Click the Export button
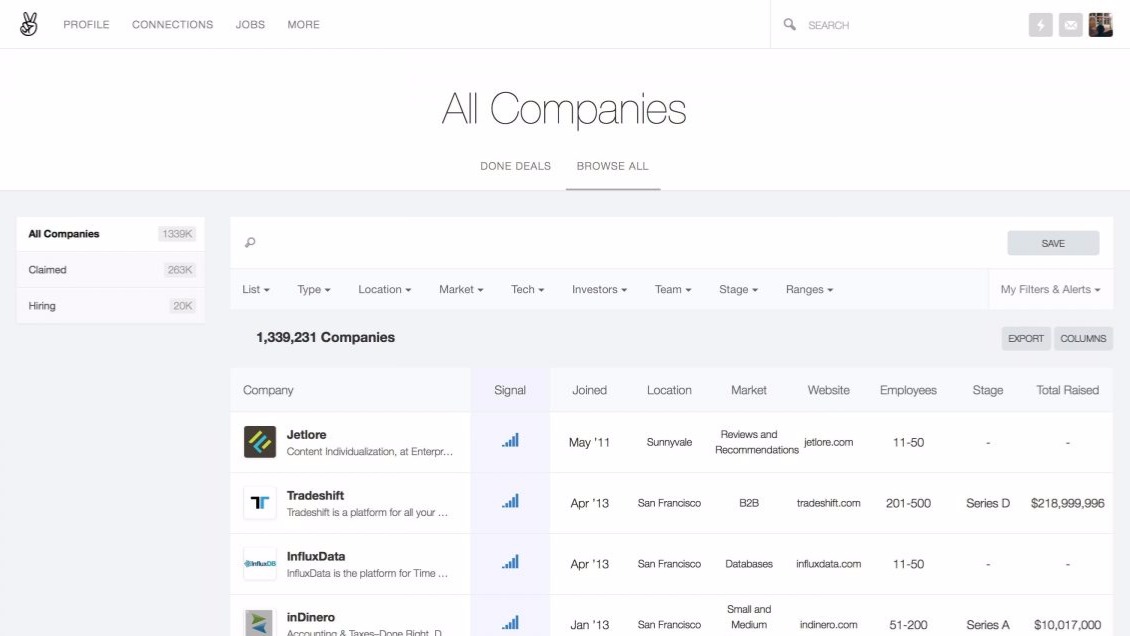Viewport: 1130px width, 636px height. (x=1026, y=339)
